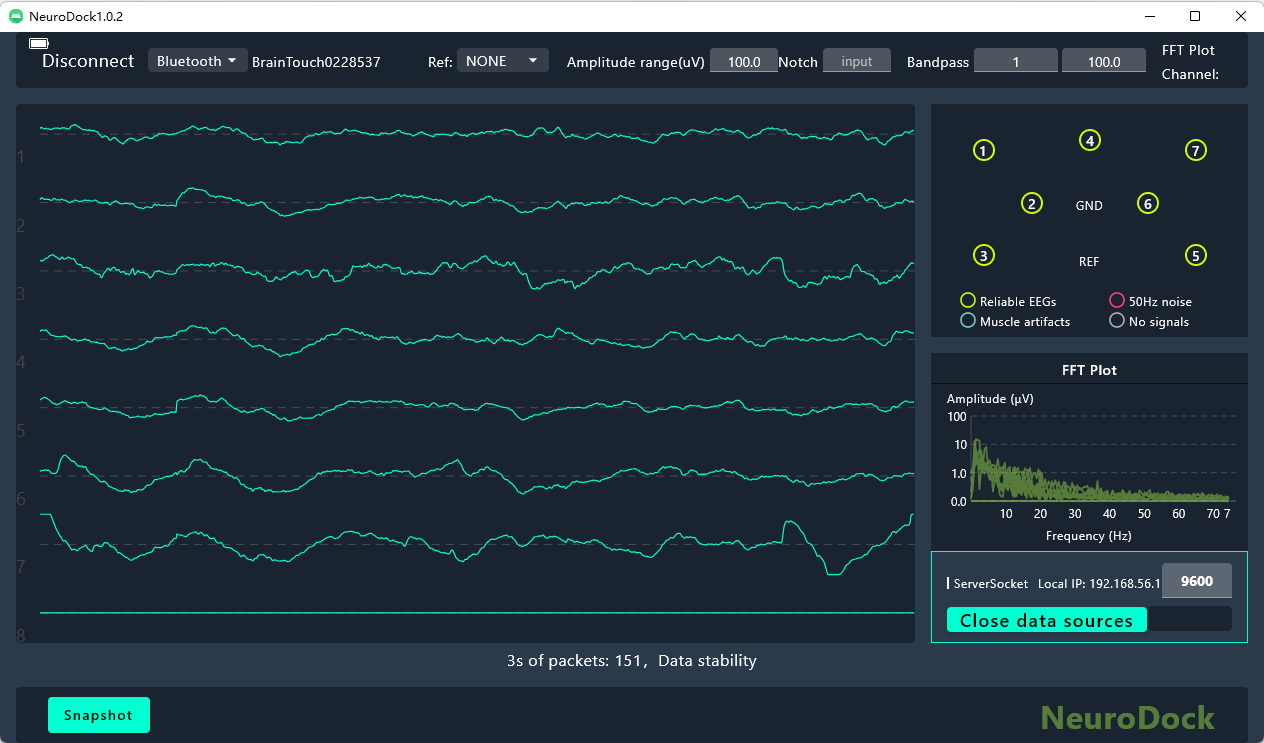1264x743 pixels.
Task: Click electrode 7 indicator circle
Action: (1196, 151)
